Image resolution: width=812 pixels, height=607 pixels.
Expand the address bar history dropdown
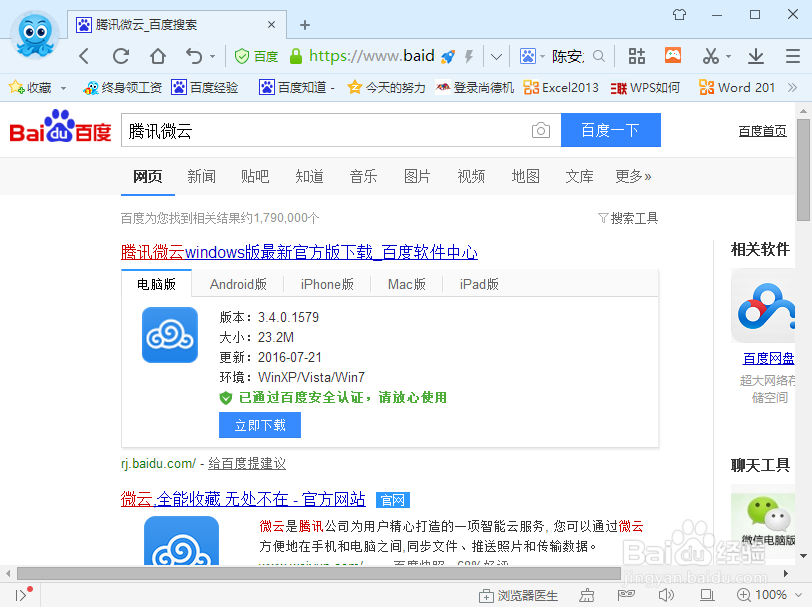496,56
